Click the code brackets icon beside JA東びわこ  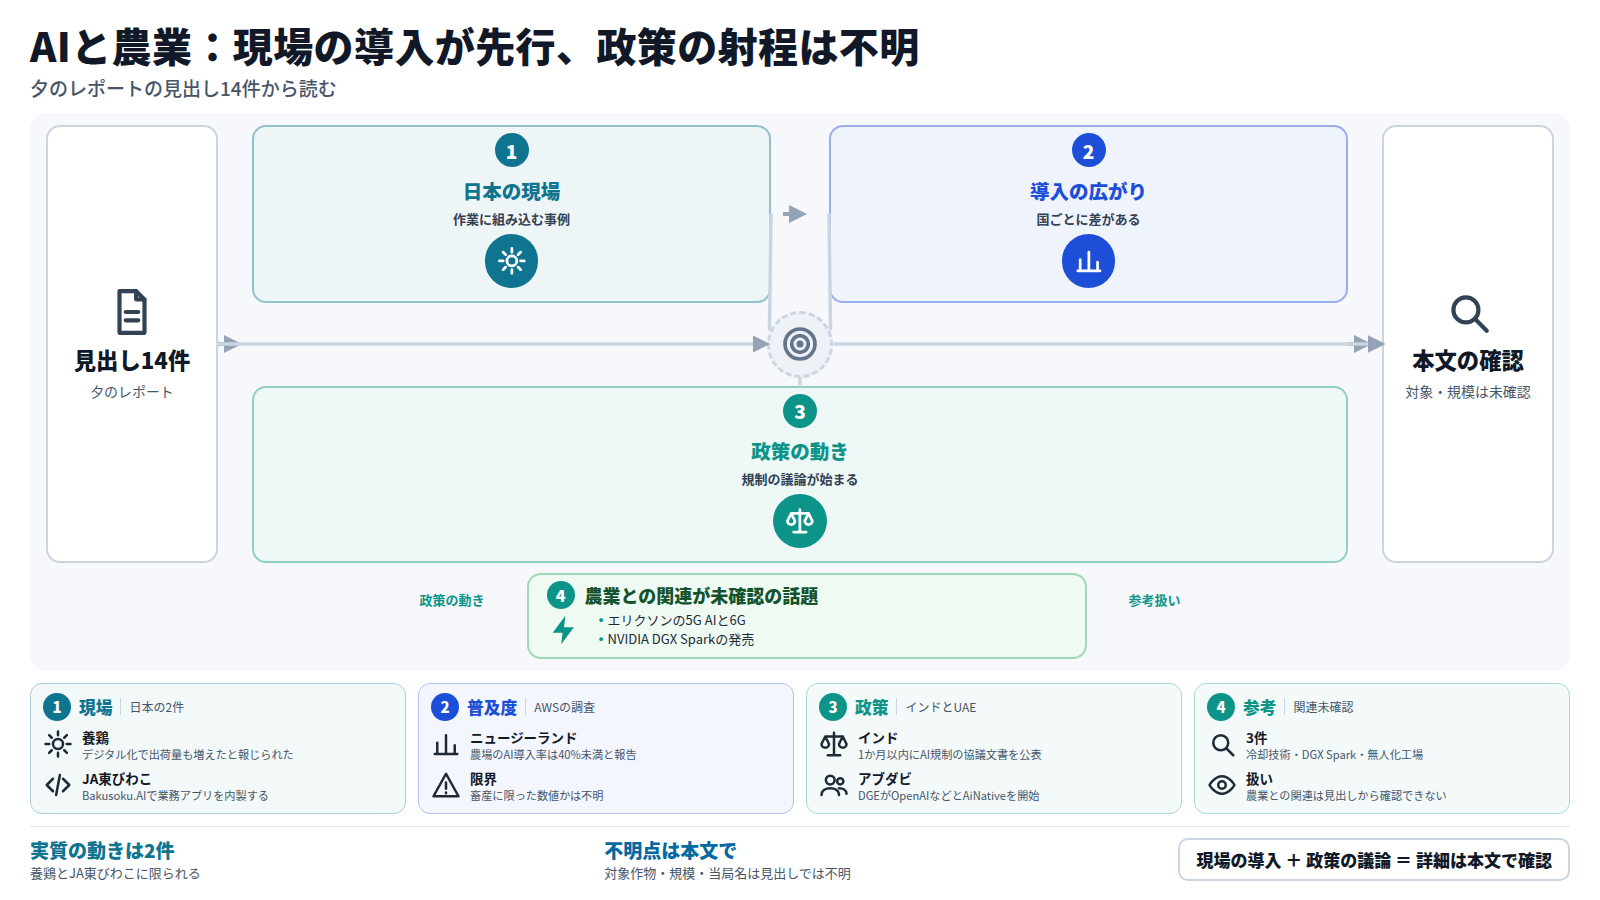pyautogui.click(x=58, y=785)
